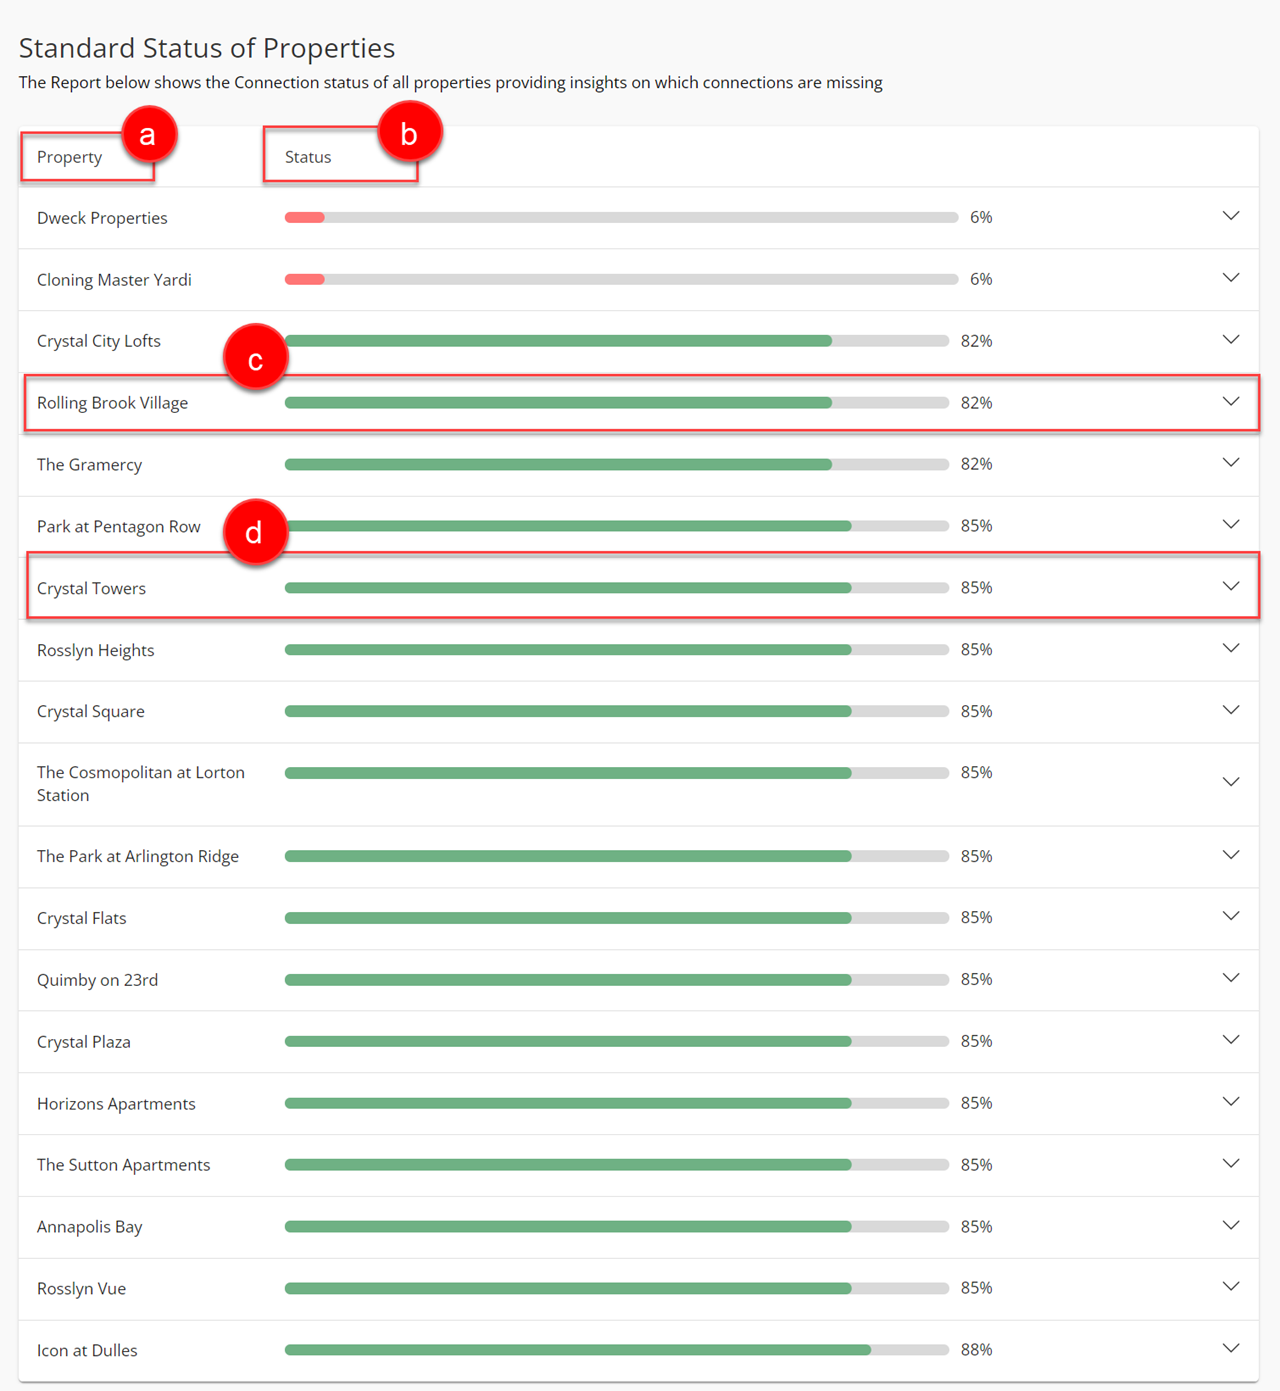Click the 88% label for Icon at Dulles
The image size is (1280, 1391).
tap(976, 1350)
